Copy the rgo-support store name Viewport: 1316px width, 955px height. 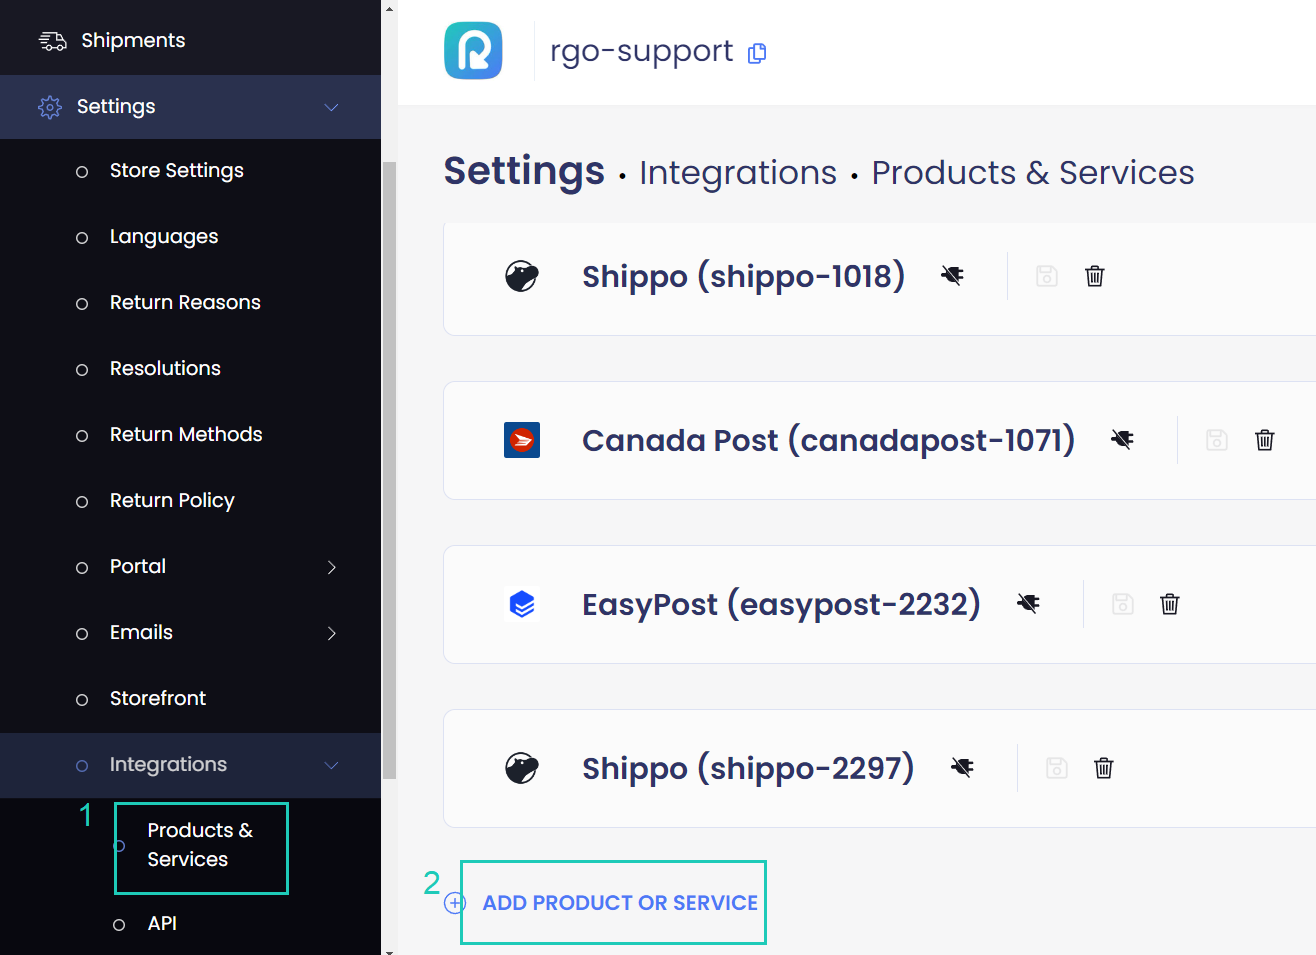tap(757, 53)
